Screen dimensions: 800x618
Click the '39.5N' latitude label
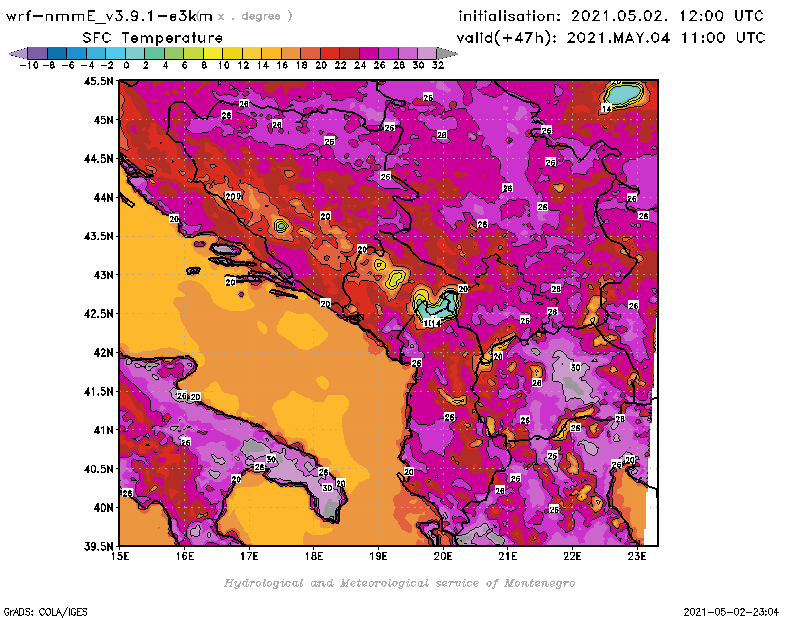(x=98, y=546)
